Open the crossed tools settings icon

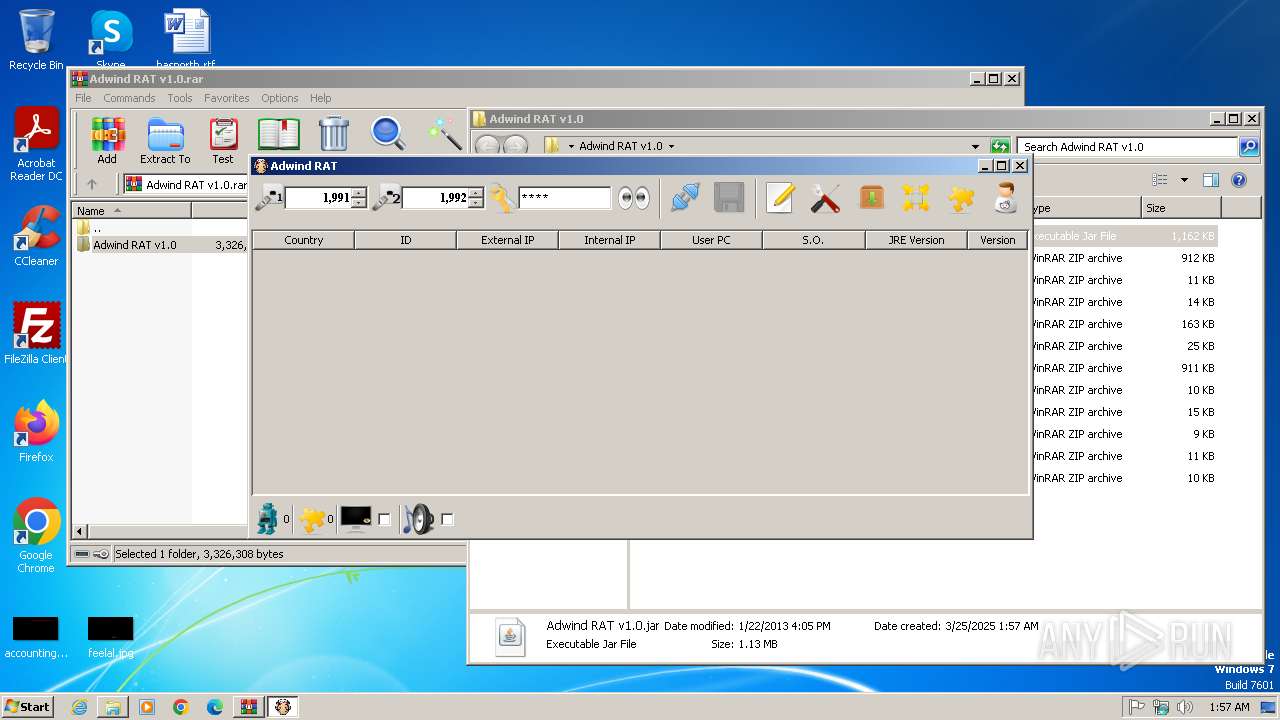click(x=825, y=197)
